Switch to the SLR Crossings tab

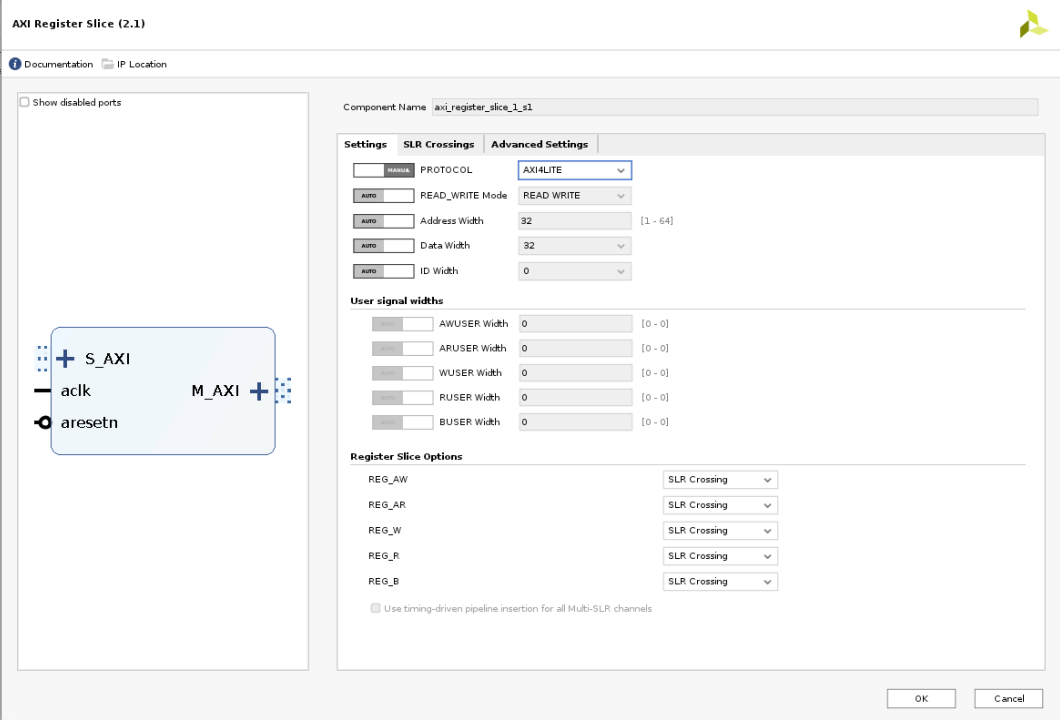pos(438,144)
